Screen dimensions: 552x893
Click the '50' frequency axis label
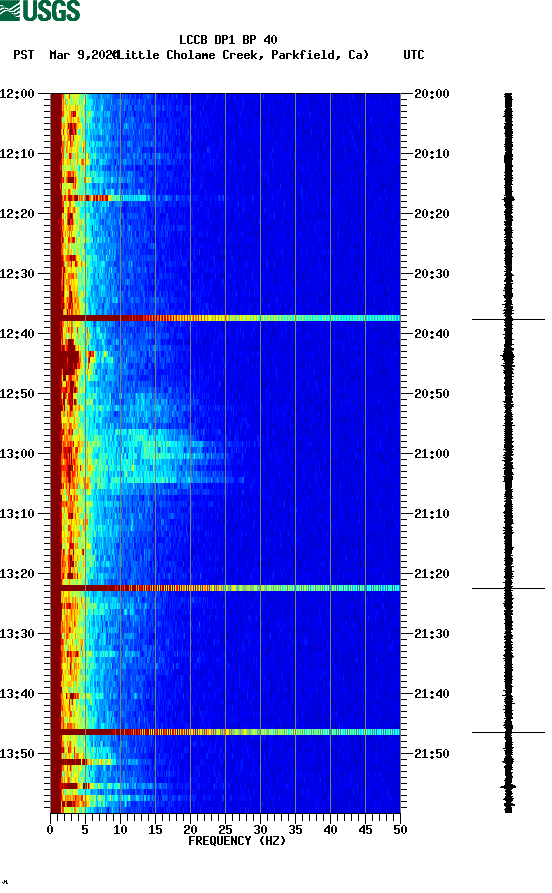400,830
